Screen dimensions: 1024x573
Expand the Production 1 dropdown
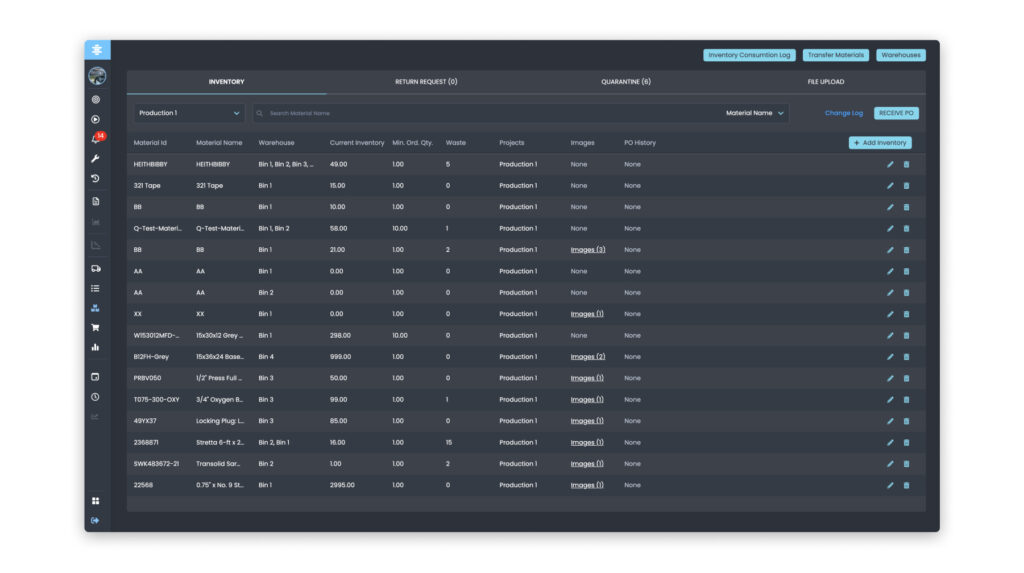coord(189,113)
